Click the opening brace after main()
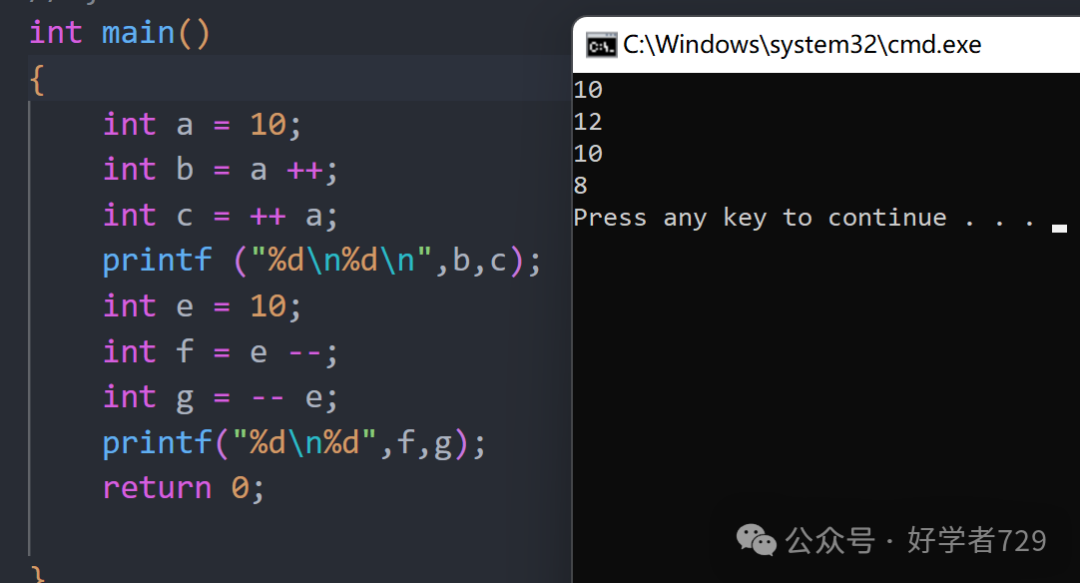 pyautogui.click(x=37, y=80)
